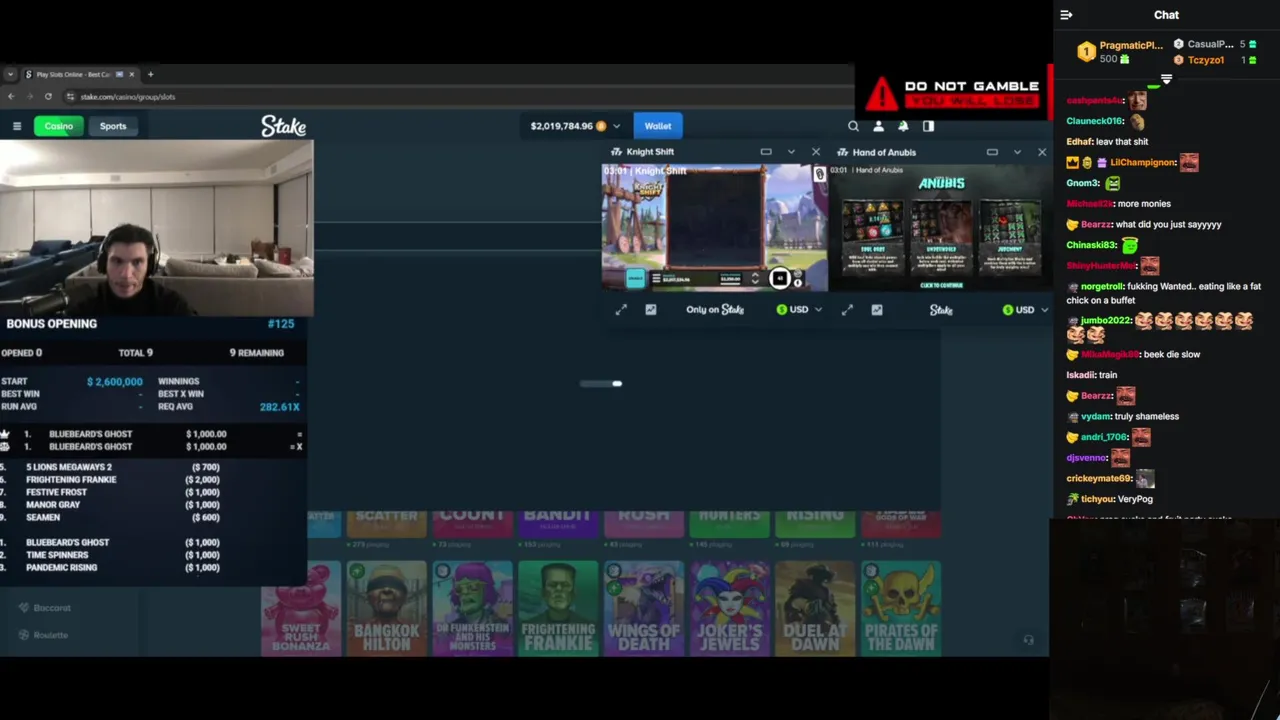Adjust Knight Shift bet stepper arrows

(x=755, y=279)
